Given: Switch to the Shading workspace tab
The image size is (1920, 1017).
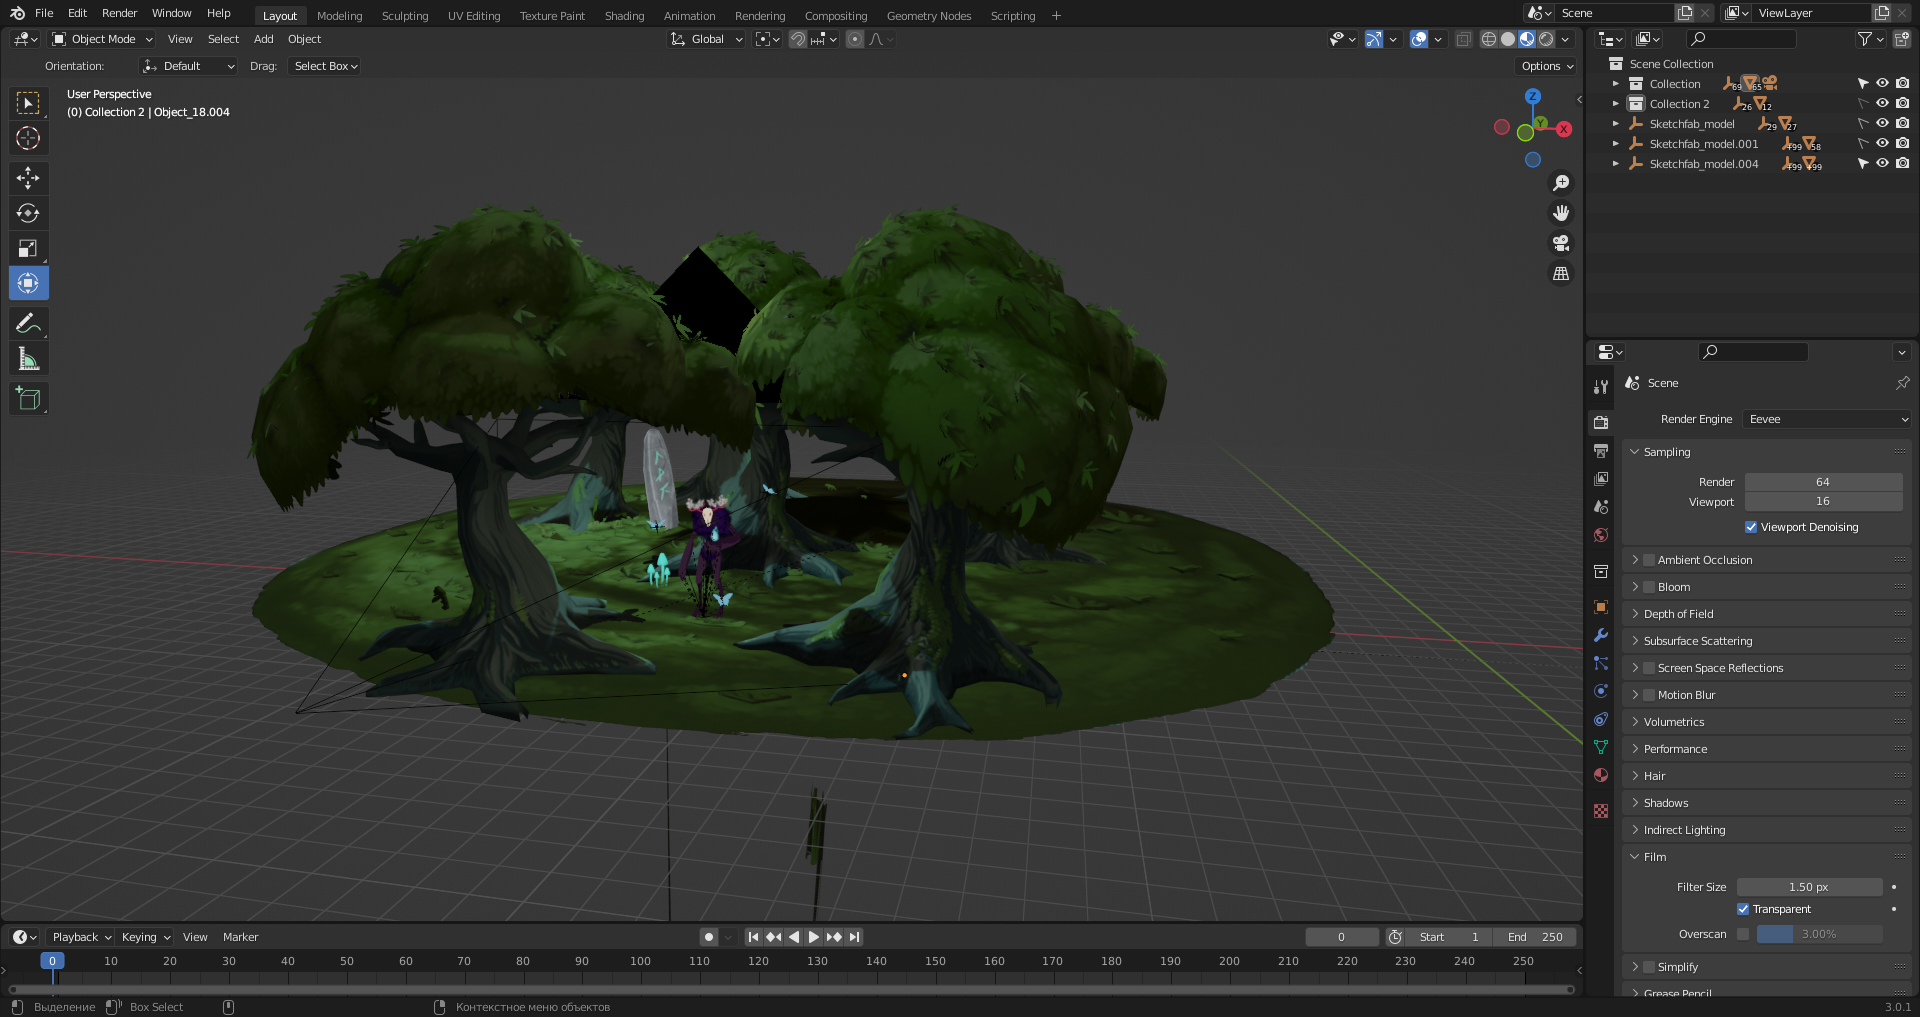Looking at the screenshot, I should 624,15.
